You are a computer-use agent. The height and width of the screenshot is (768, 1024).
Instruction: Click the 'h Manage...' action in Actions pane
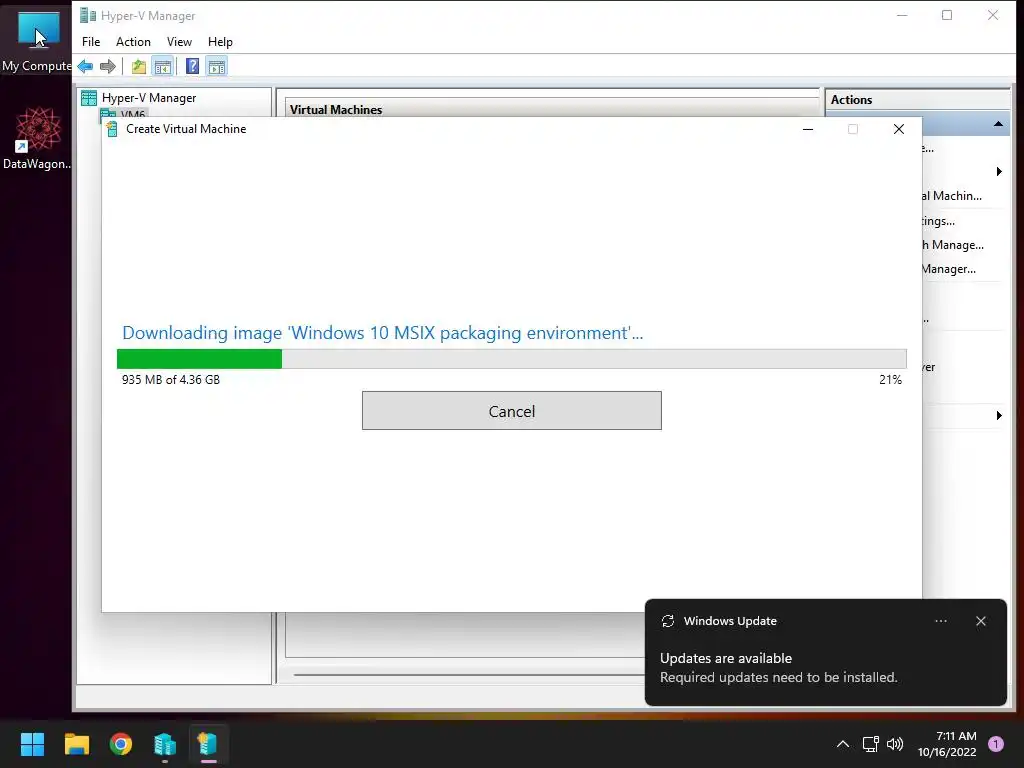(x=953, y=245)
